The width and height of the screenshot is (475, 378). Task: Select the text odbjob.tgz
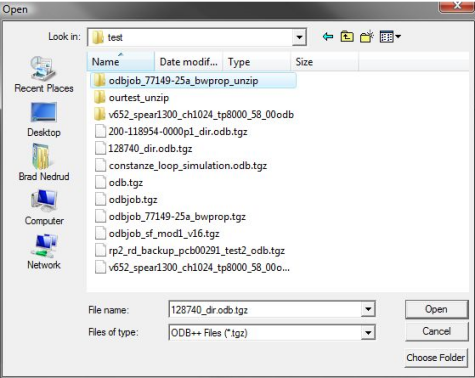(133, 199)
